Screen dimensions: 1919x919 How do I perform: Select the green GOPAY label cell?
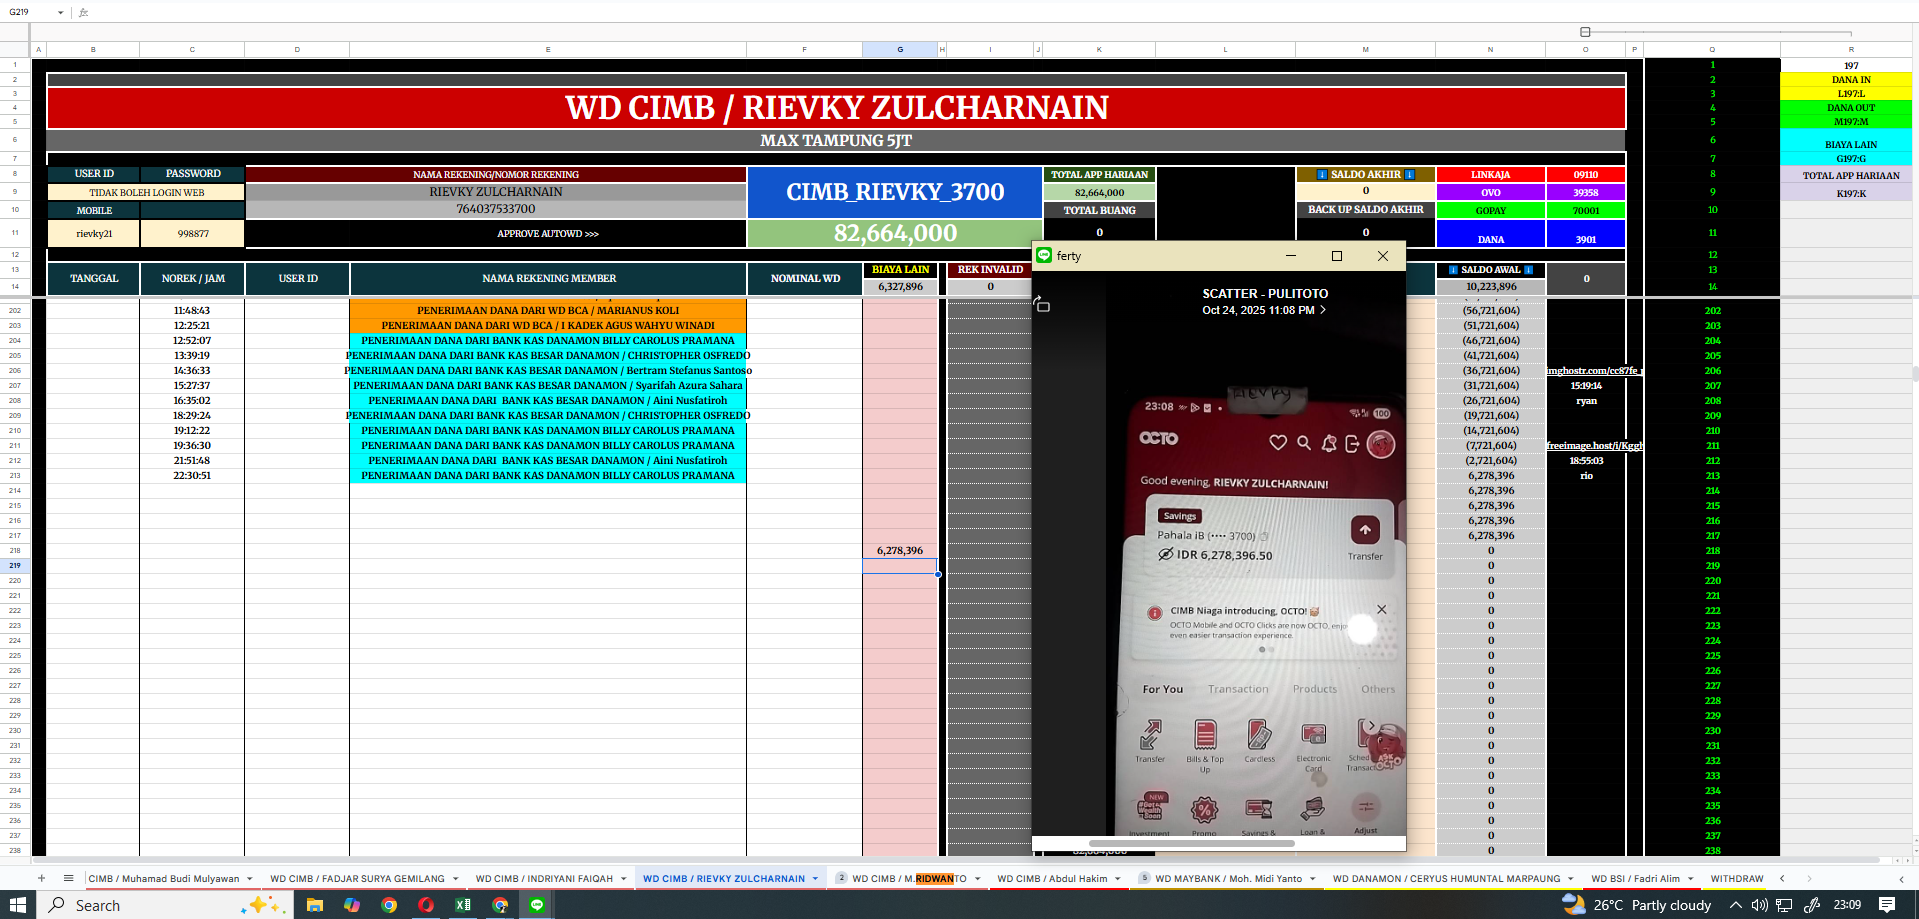pos(1490,210)
